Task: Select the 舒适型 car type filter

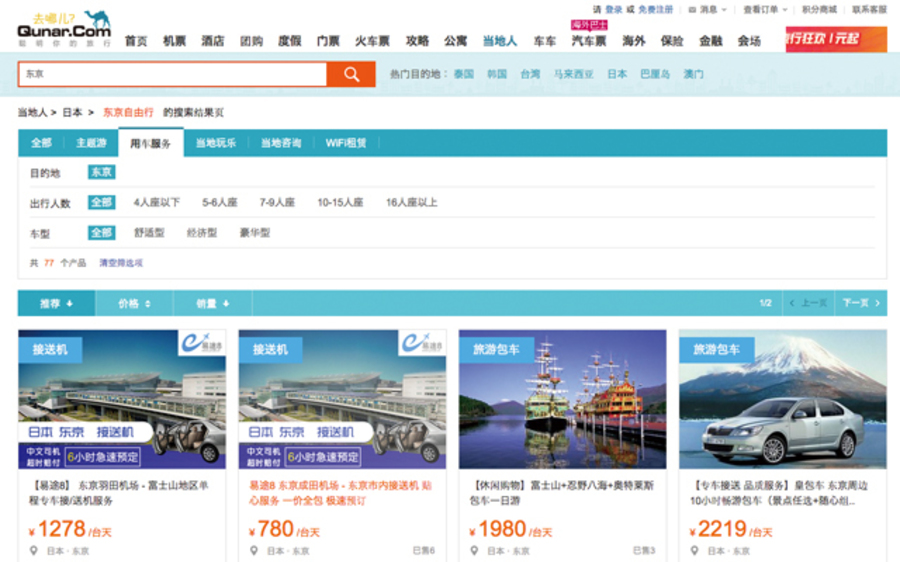Action: tap(149, 233)
